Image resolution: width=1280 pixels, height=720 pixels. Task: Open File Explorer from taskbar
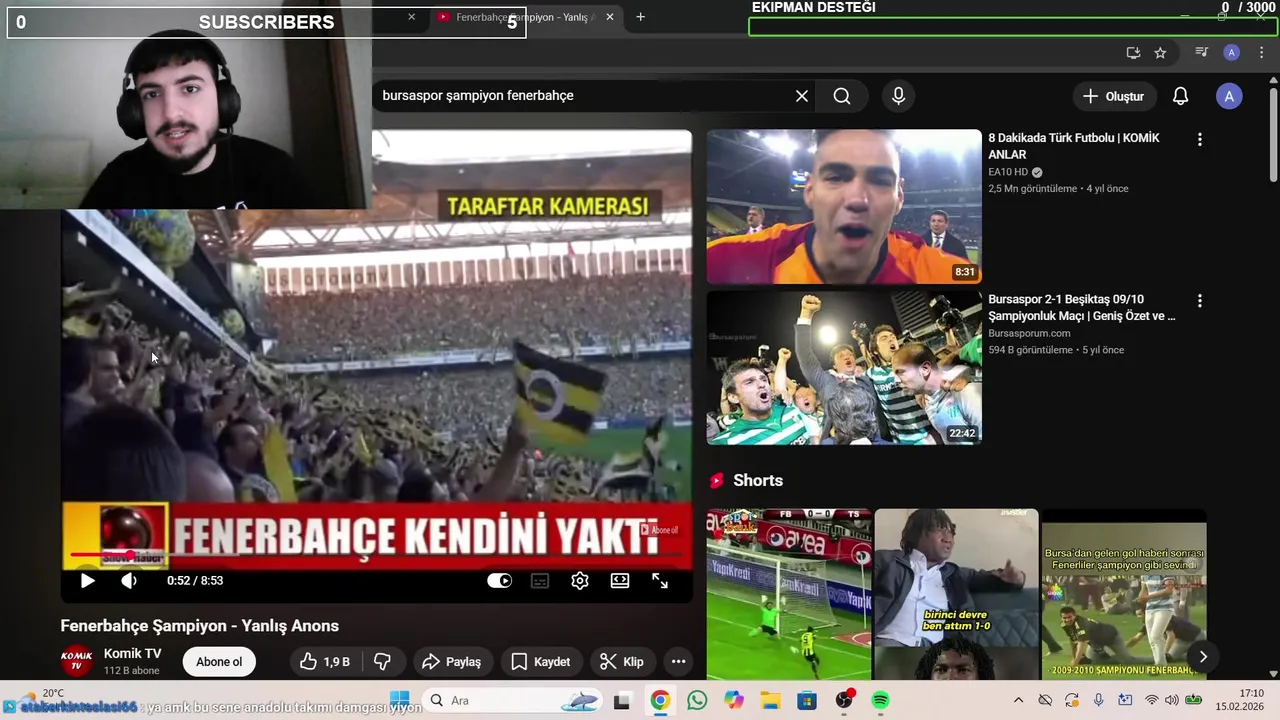tap(770, 701)
